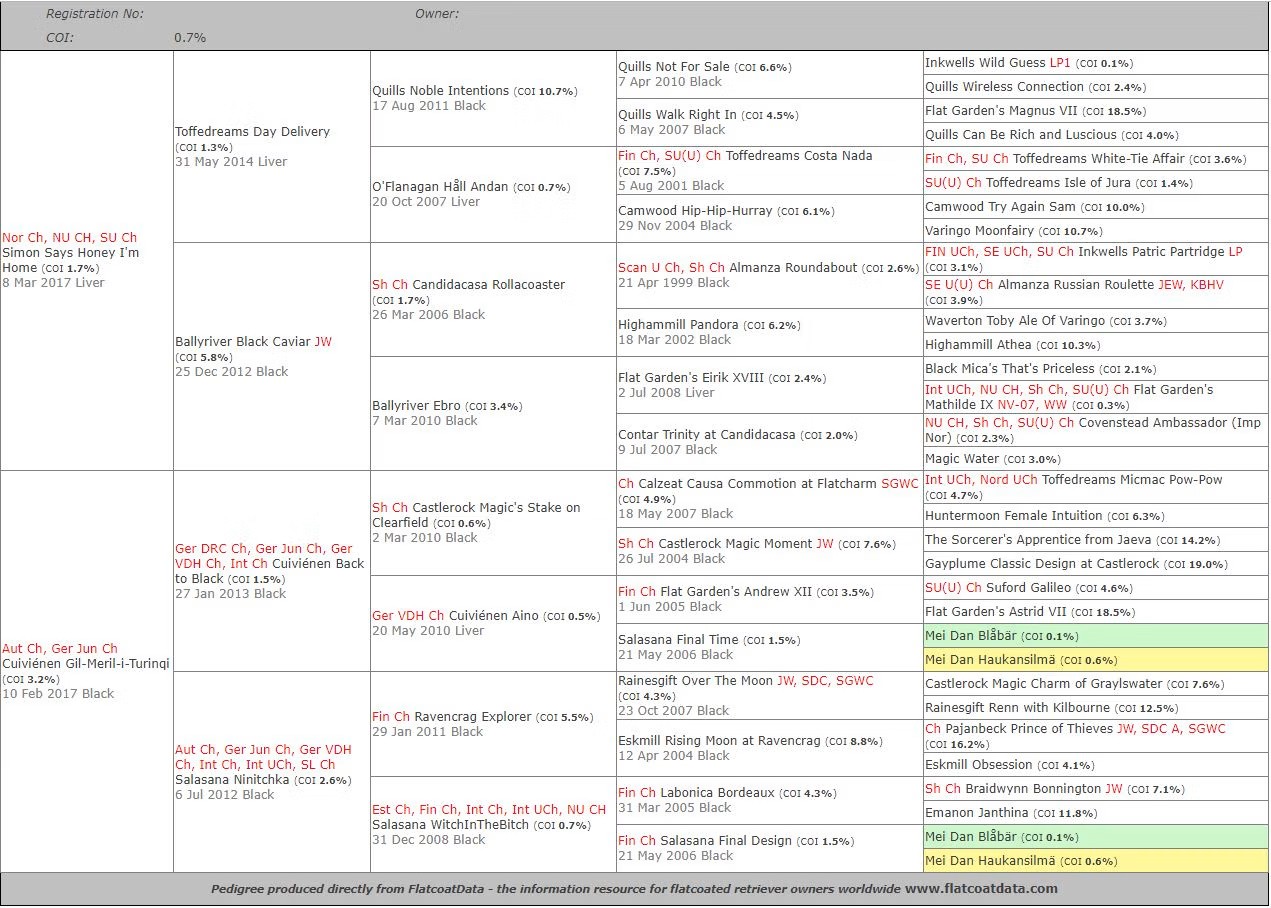The width and height of the screenshot is (1271, 908).
Task: Open Inkwells Wild Guess record
Action: (986, 62)
